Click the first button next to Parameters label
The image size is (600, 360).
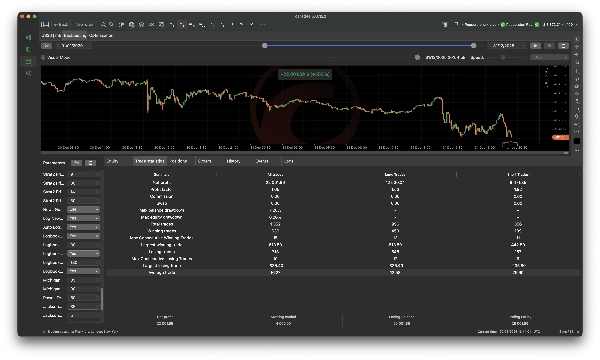coord(77,163)
